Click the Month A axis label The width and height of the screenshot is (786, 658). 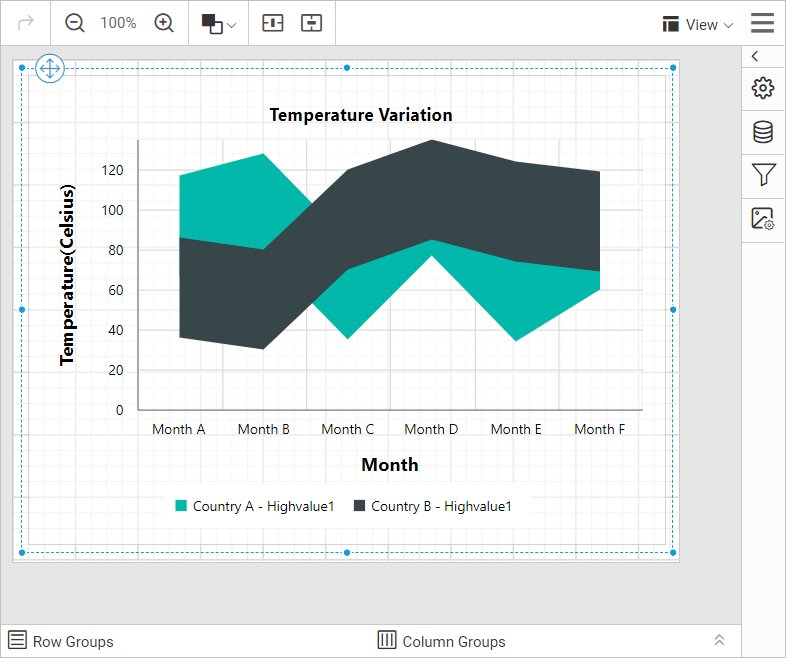pyautogui.click(x=179, y=429)
